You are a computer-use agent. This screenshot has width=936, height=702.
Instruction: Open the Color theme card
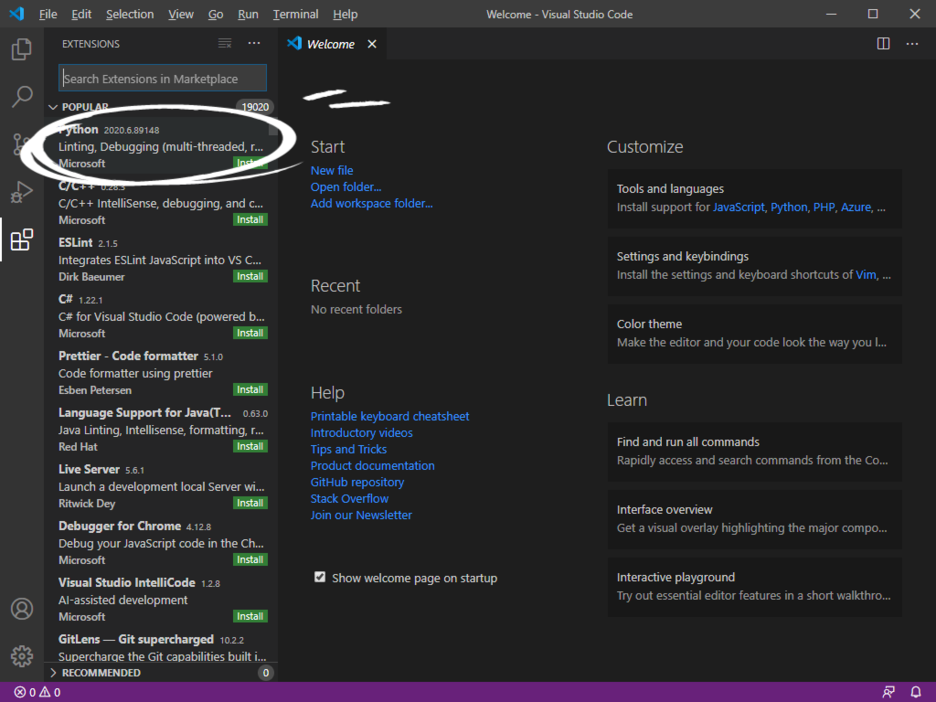coord(755,334)
